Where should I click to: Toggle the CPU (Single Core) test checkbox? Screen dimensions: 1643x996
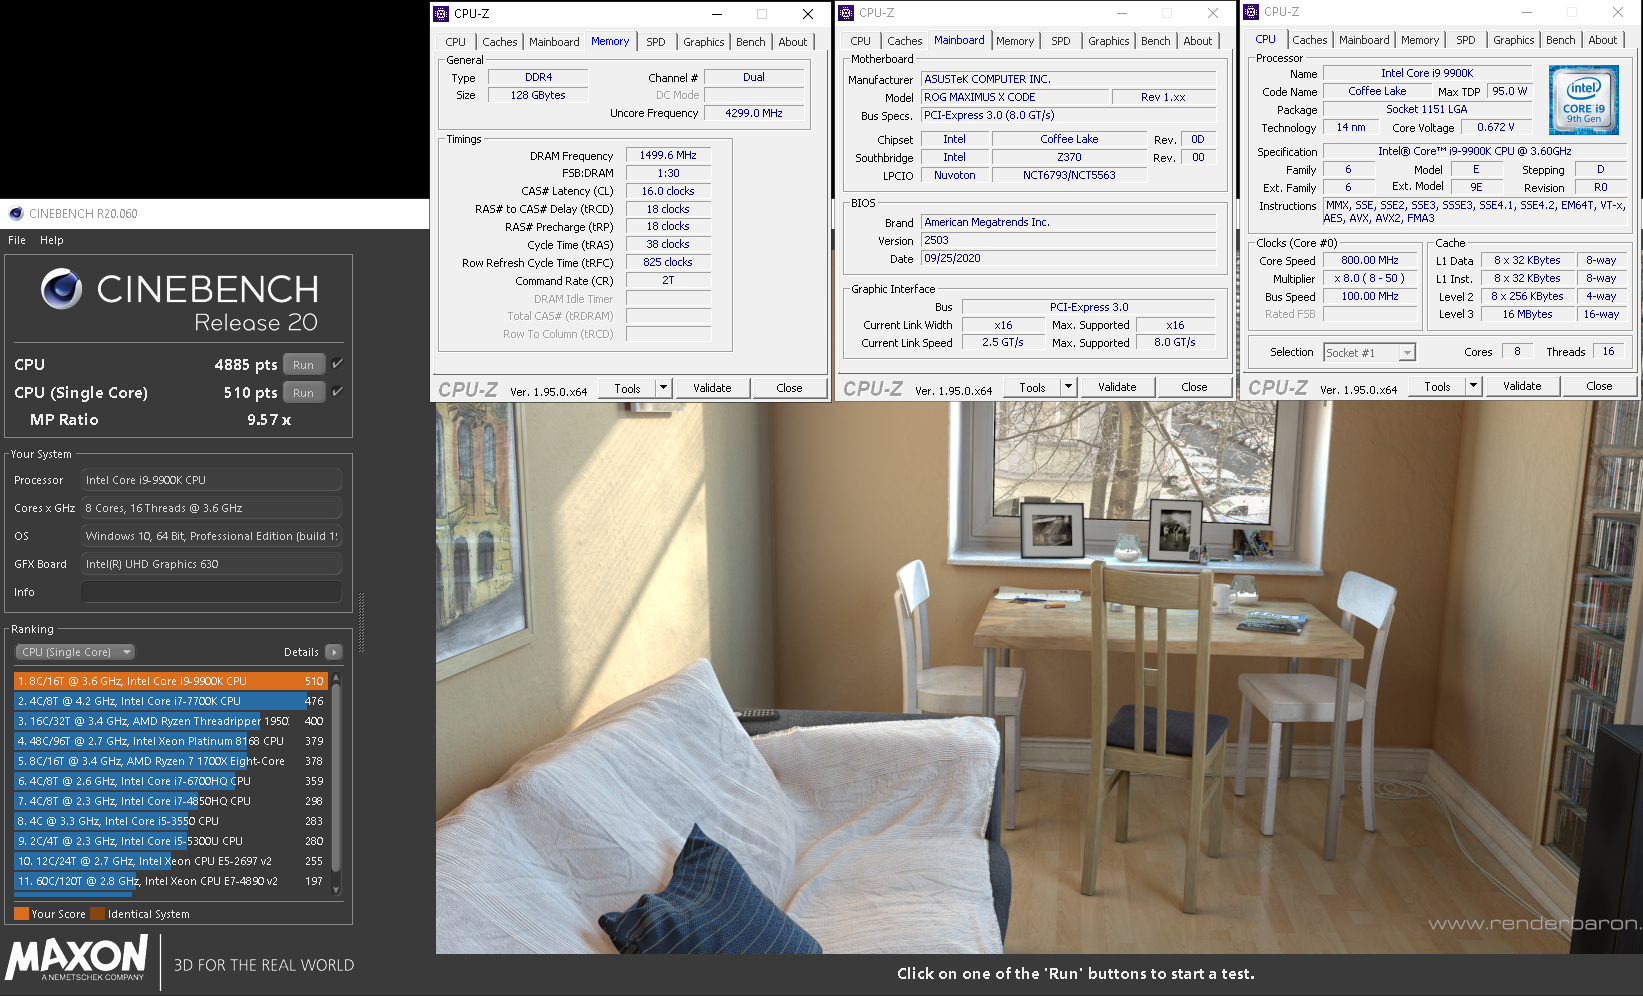(x=337, y=392)
